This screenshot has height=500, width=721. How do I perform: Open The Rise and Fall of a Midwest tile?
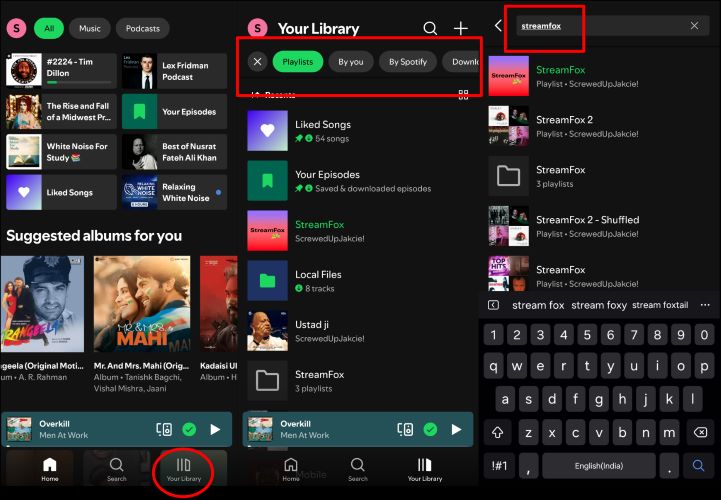61,111
